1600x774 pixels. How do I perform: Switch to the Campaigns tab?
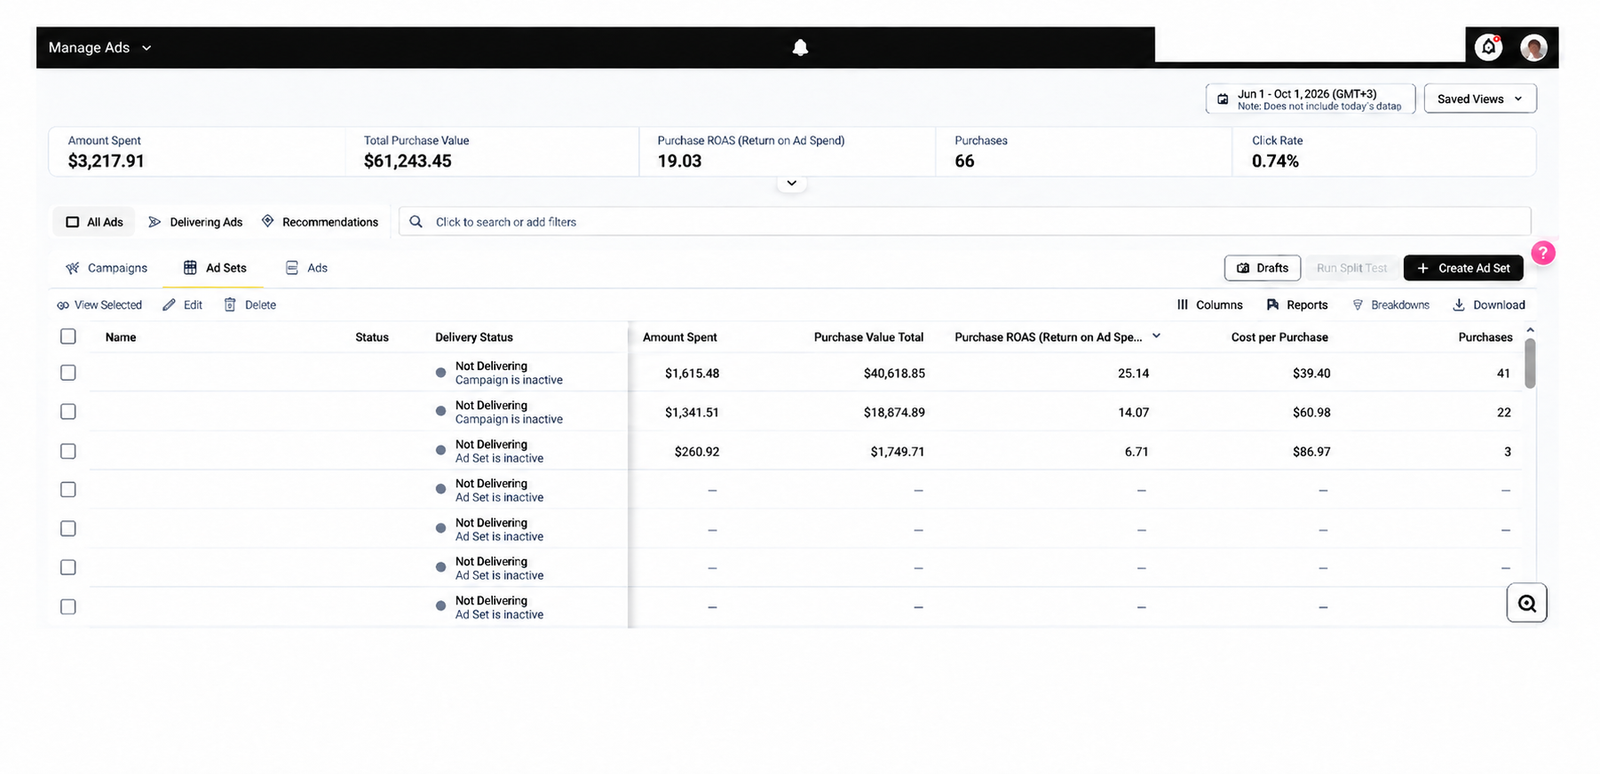106,268
